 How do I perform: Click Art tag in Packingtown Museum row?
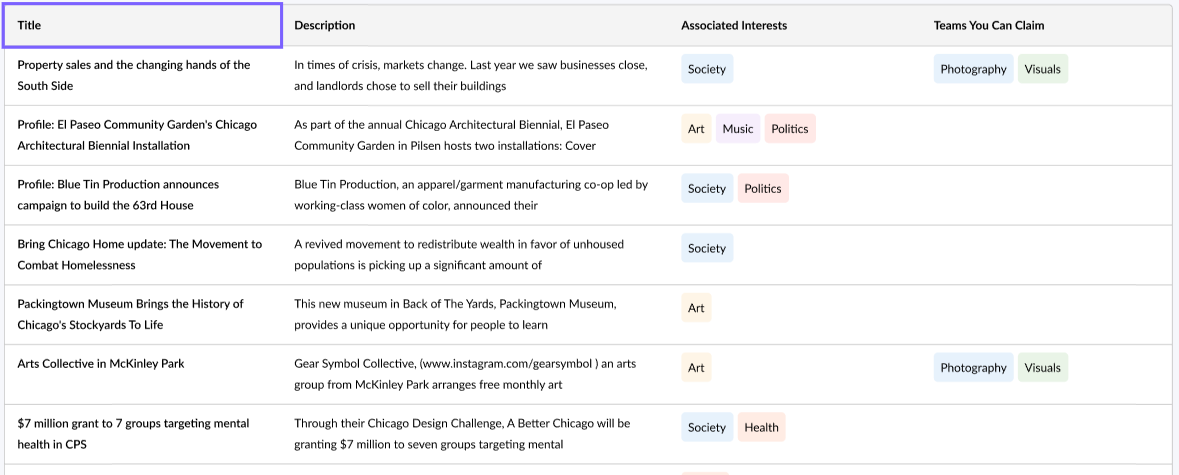click(696, 308)
